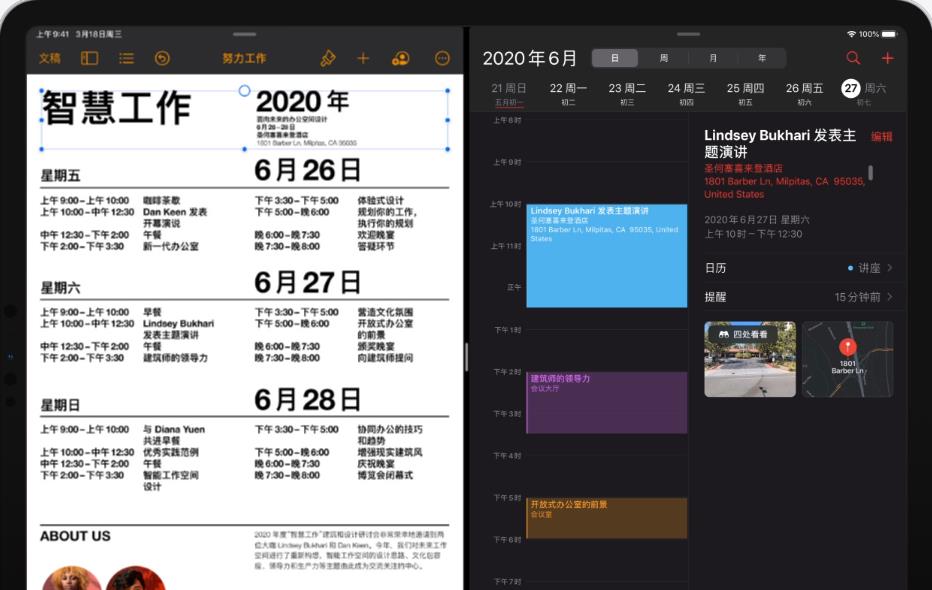Tap the red search icon in Calendar

[x=853, y=58]
